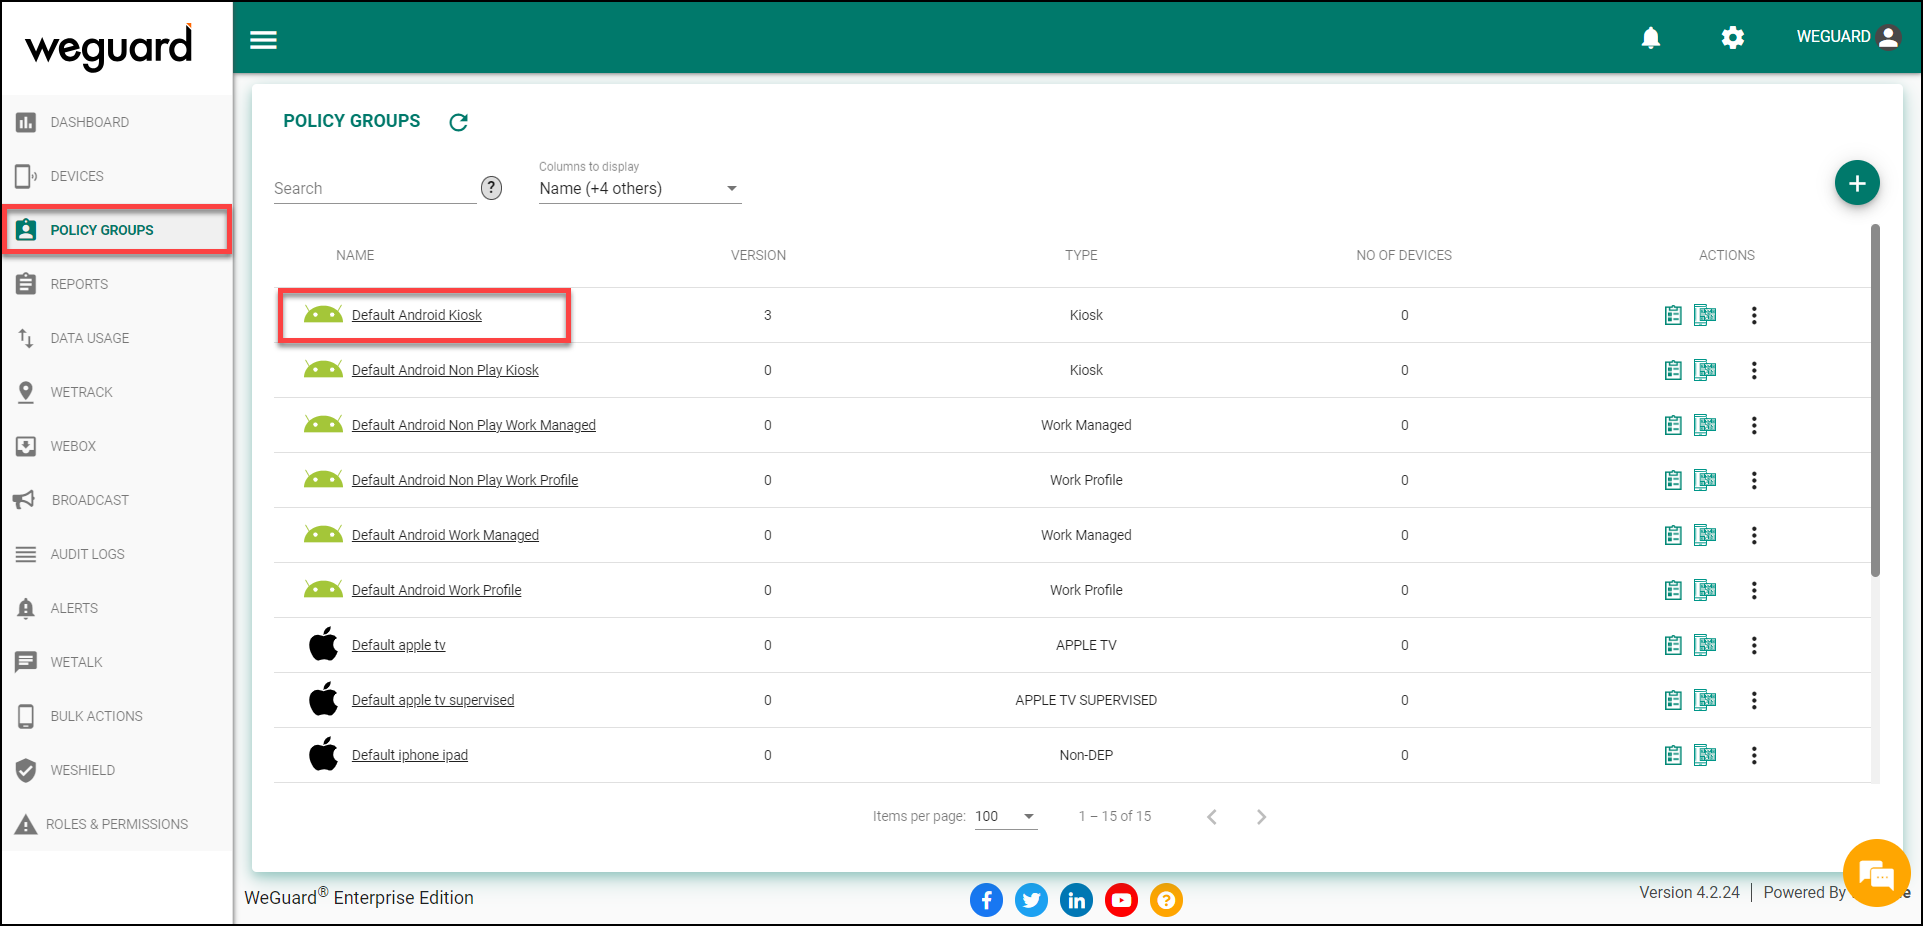Open the hamburger menu icon

point(263,40)
